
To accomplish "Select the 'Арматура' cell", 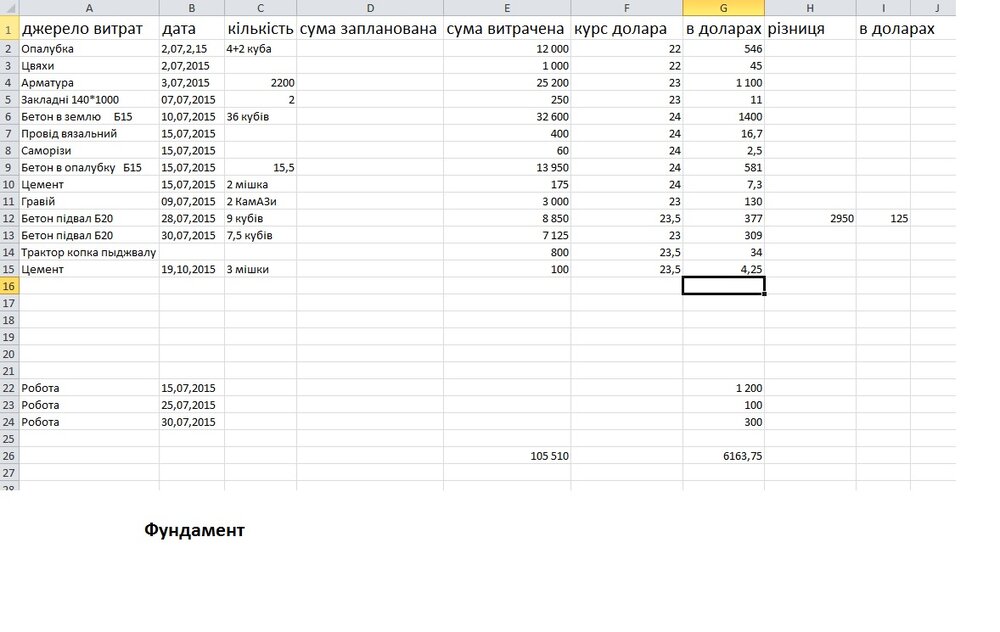I will [89, 83].
